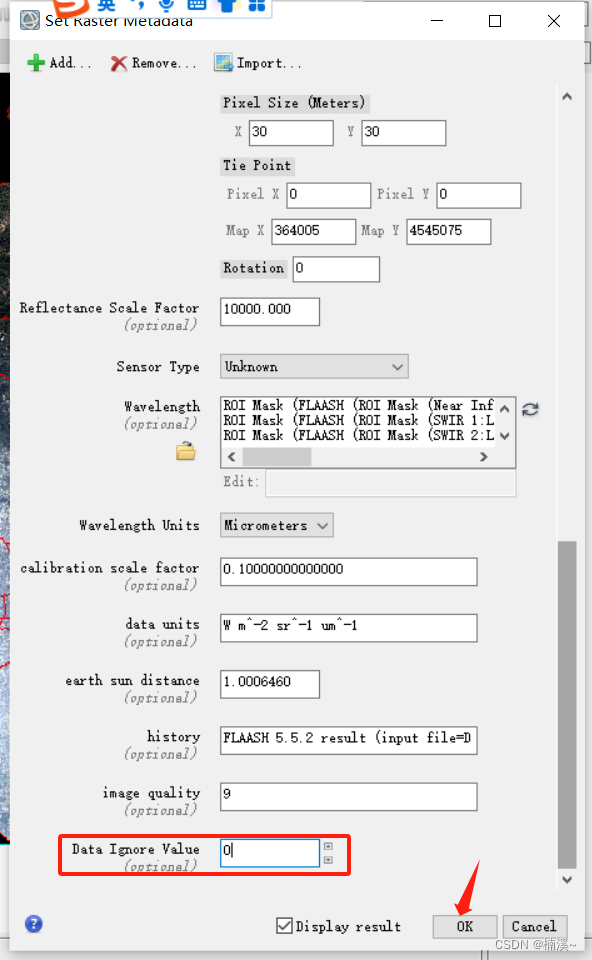Close the Set Raster Metadata dialog
Viewport: 592px width, 960px height.
pos(554,21)
